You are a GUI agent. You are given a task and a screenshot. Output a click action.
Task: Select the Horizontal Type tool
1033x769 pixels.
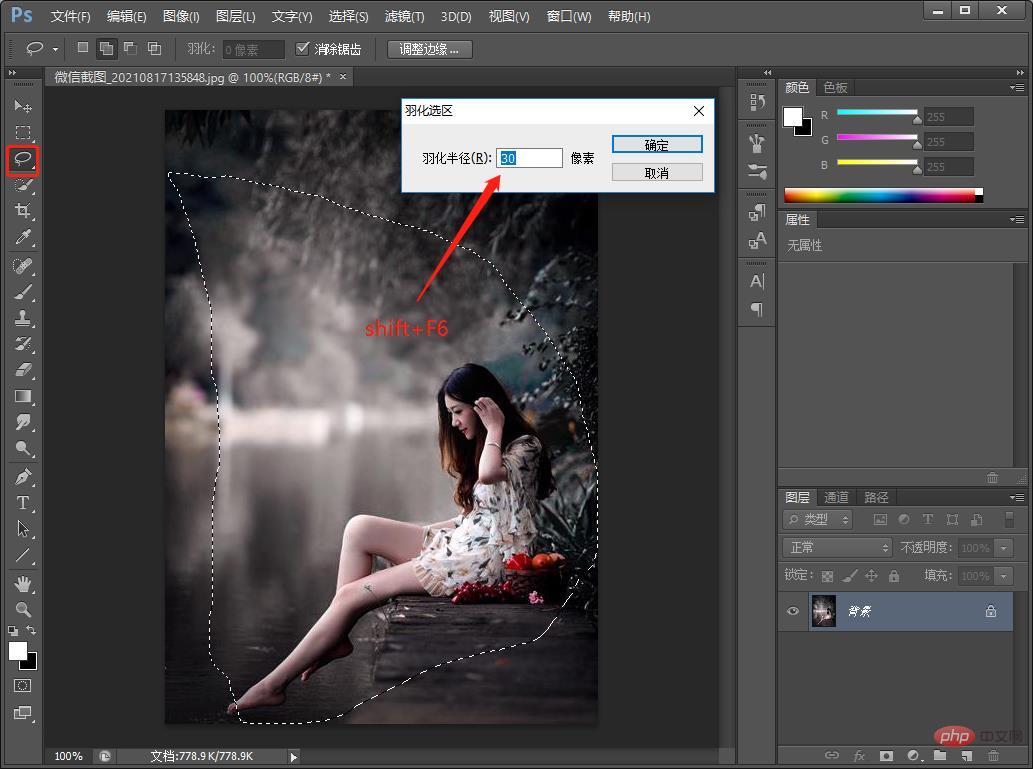point(23,503)
